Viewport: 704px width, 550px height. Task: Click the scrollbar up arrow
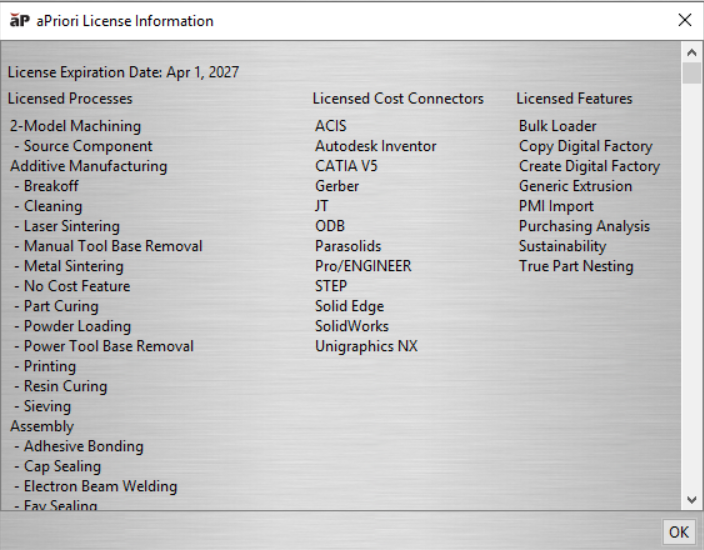pos(692,53)
